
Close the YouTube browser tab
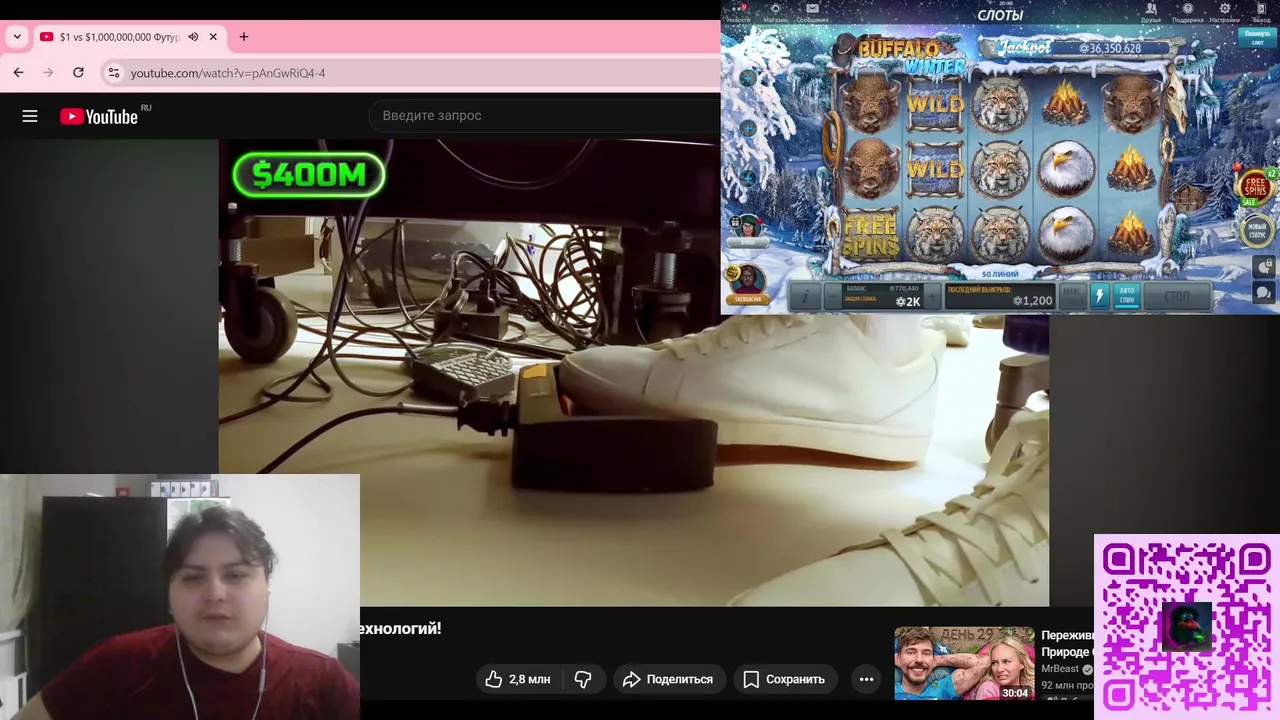(x=213, y=37)
